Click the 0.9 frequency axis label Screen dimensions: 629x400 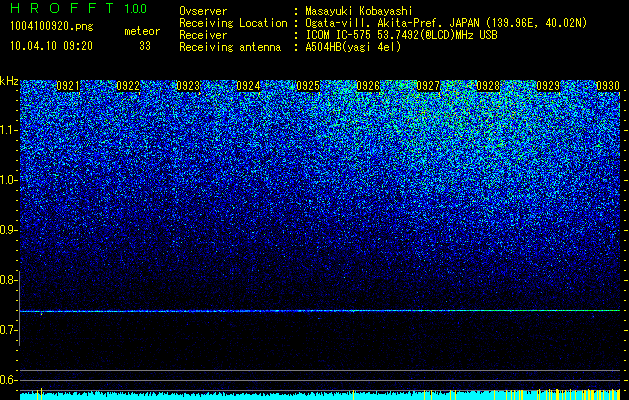tap(8, 230)
